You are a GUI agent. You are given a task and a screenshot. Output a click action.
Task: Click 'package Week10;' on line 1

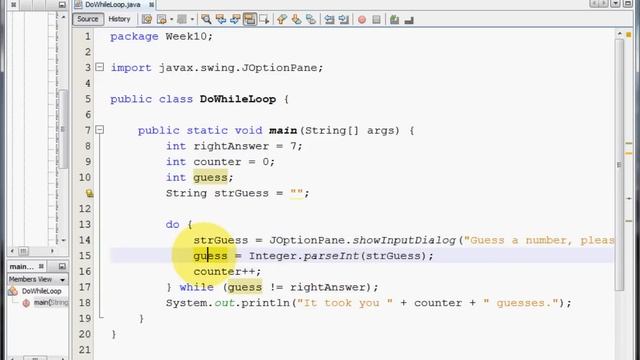coord(161,36)
